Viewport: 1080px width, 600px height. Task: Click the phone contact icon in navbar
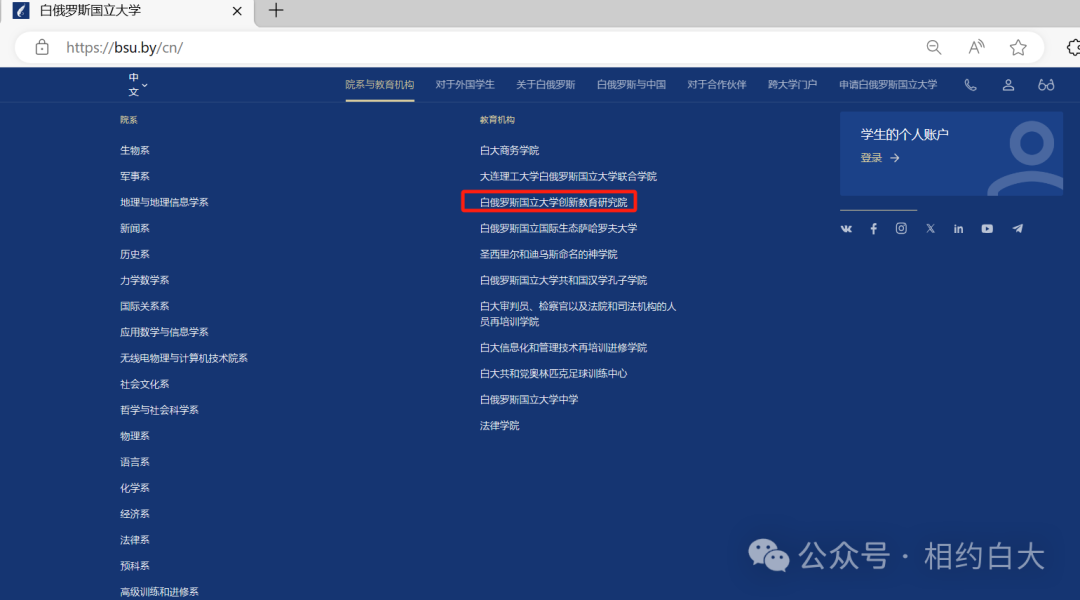click(970, 85)
